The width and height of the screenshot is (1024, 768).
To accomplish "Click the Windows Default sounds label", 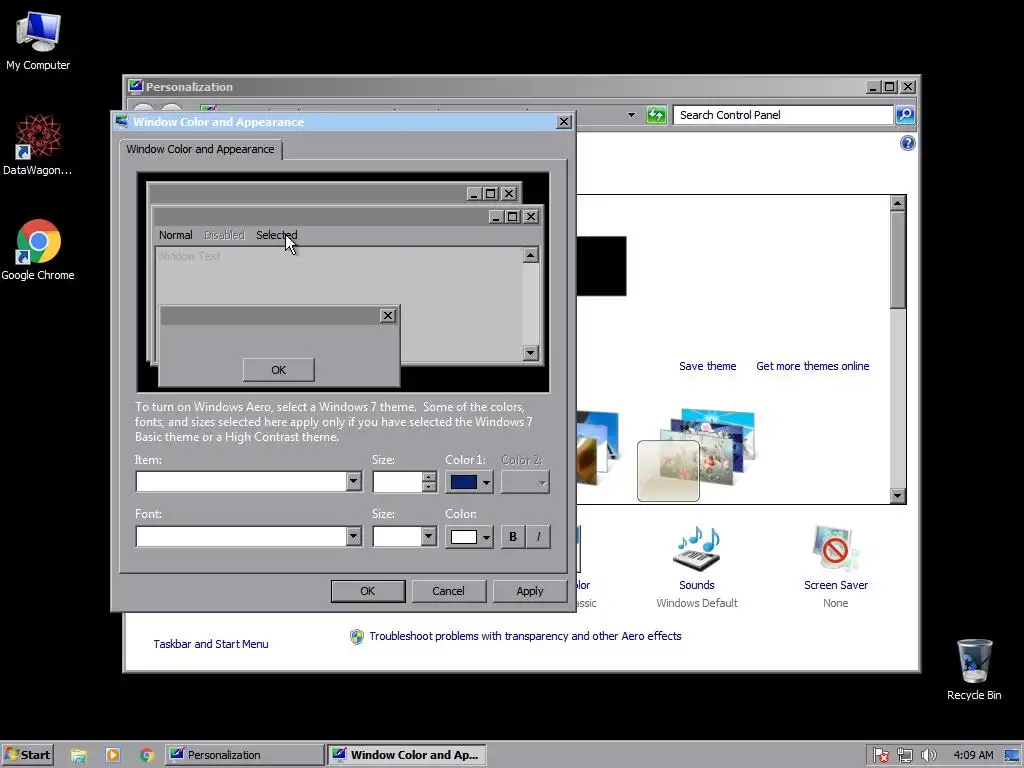I will pyautogui.click(x=696, y=603).
